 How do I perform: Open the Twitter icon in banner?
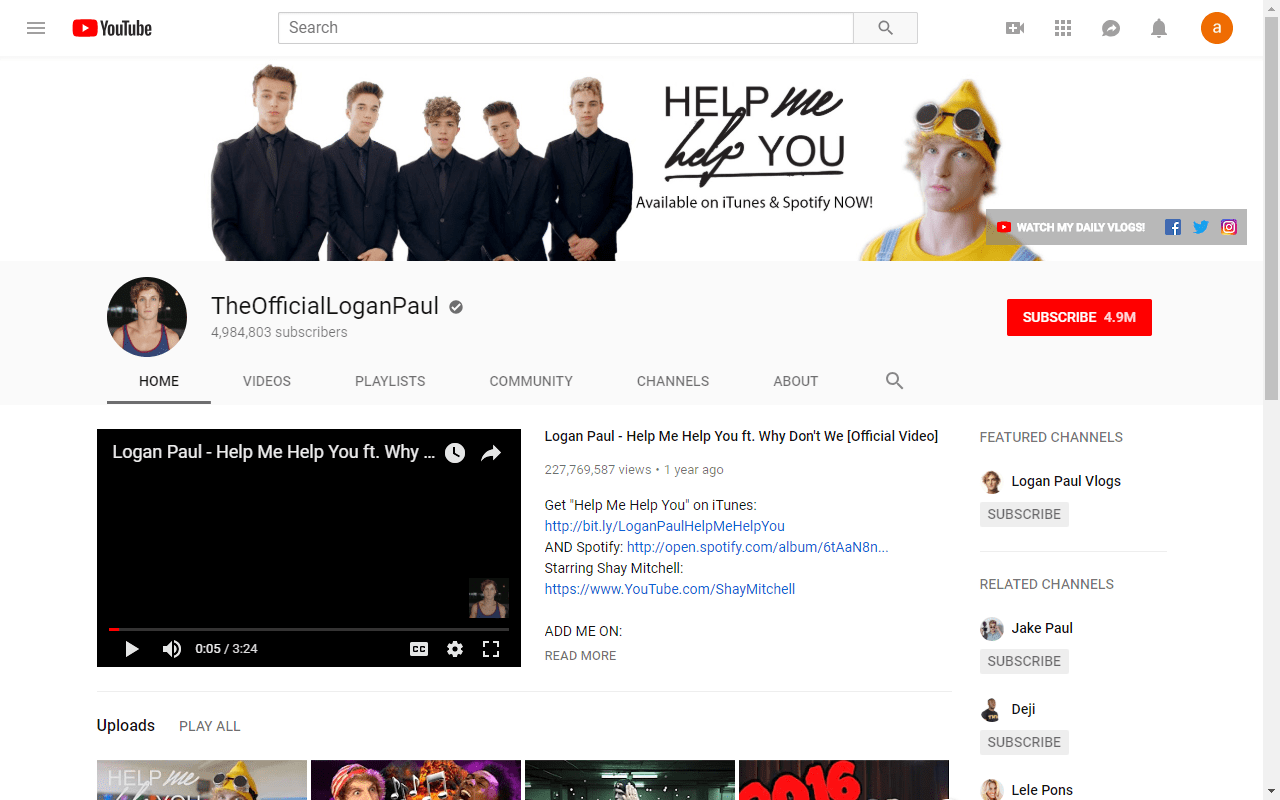[1201, 227]
